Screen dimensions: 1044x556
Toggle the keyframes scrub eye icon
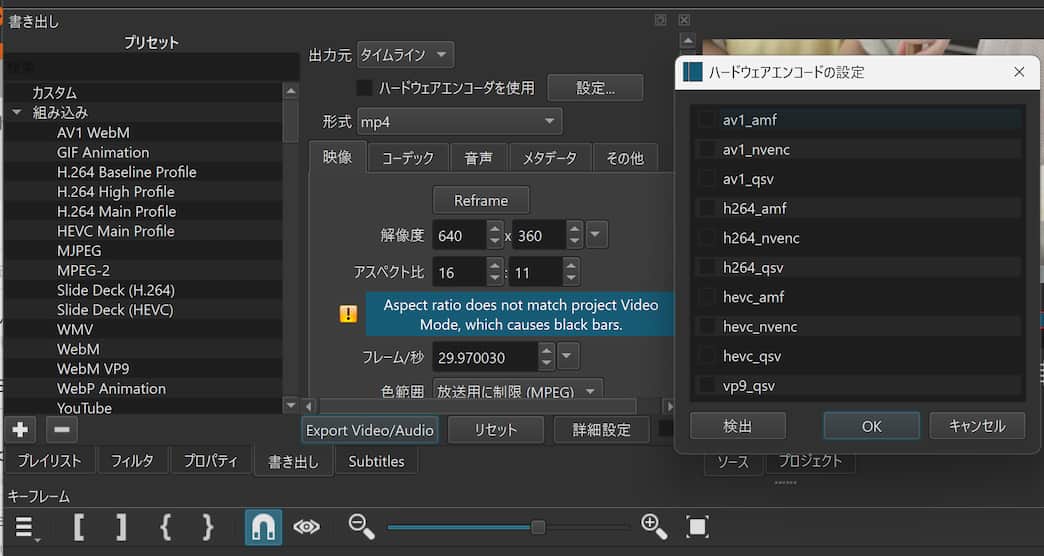click(x=306, y=527)
